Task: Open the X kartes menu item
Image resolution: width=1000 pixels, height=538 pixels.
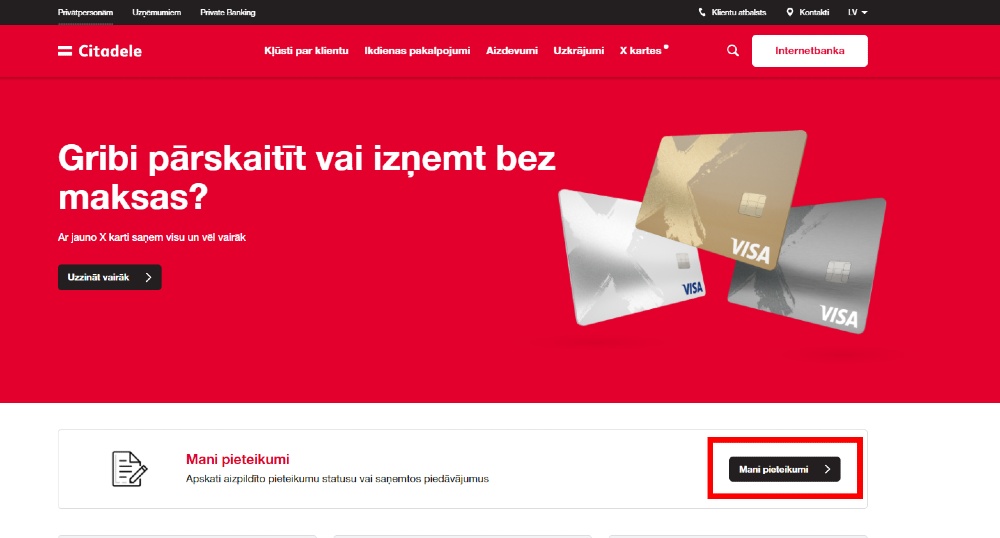Action: coord(643,50)
